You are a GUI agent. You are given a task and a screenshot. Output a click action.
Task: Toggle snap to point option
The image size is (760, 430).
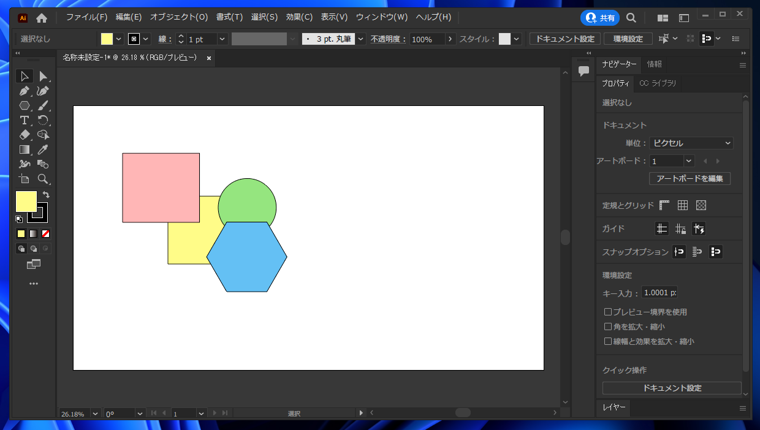(679, 252)
